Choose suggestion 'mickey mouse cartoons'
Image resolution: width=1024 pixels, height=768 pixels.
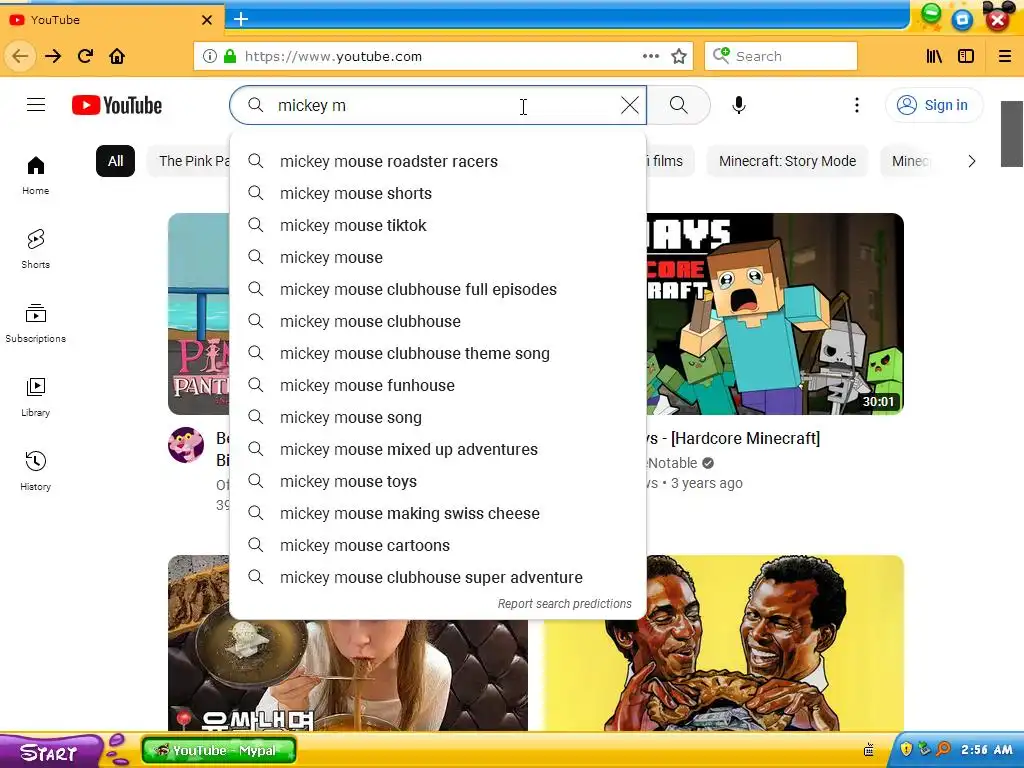(x=438, y=545)
